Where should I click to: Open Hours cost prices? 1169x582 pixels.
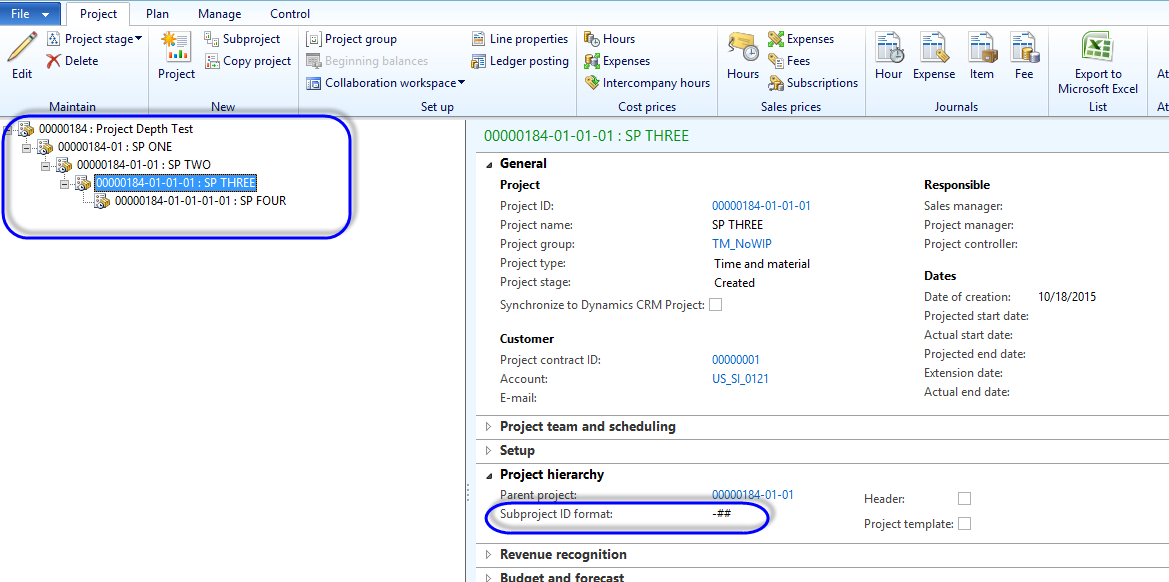click(x=610, y=39)
